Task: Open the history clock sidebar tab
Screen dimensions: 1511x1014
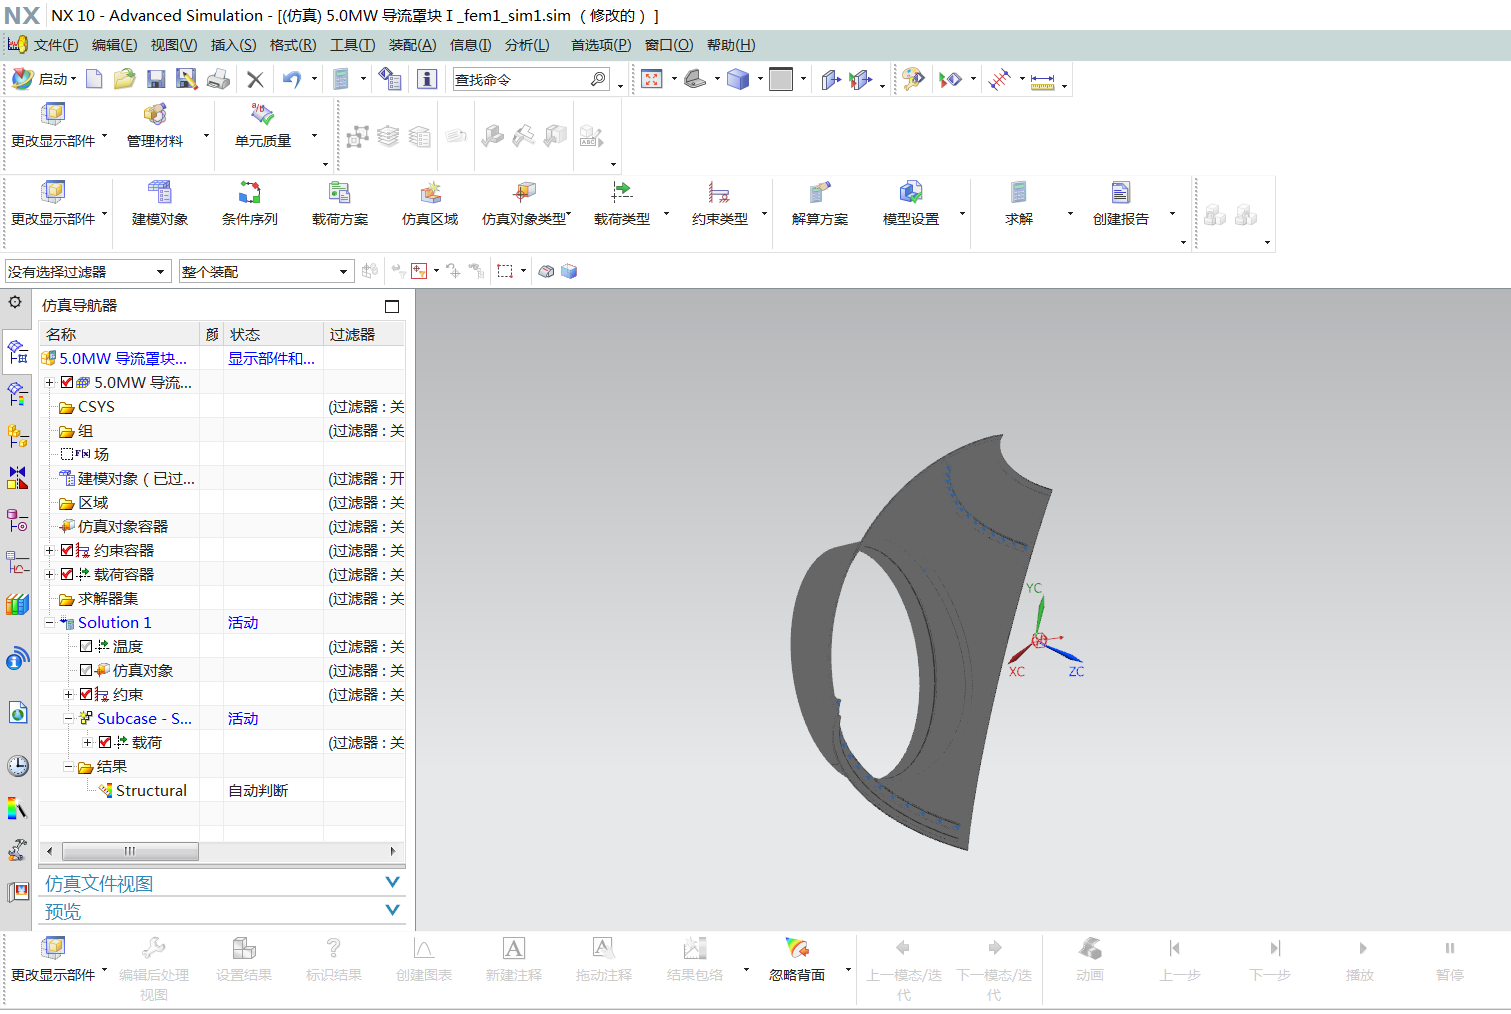Action: [18, 766]
